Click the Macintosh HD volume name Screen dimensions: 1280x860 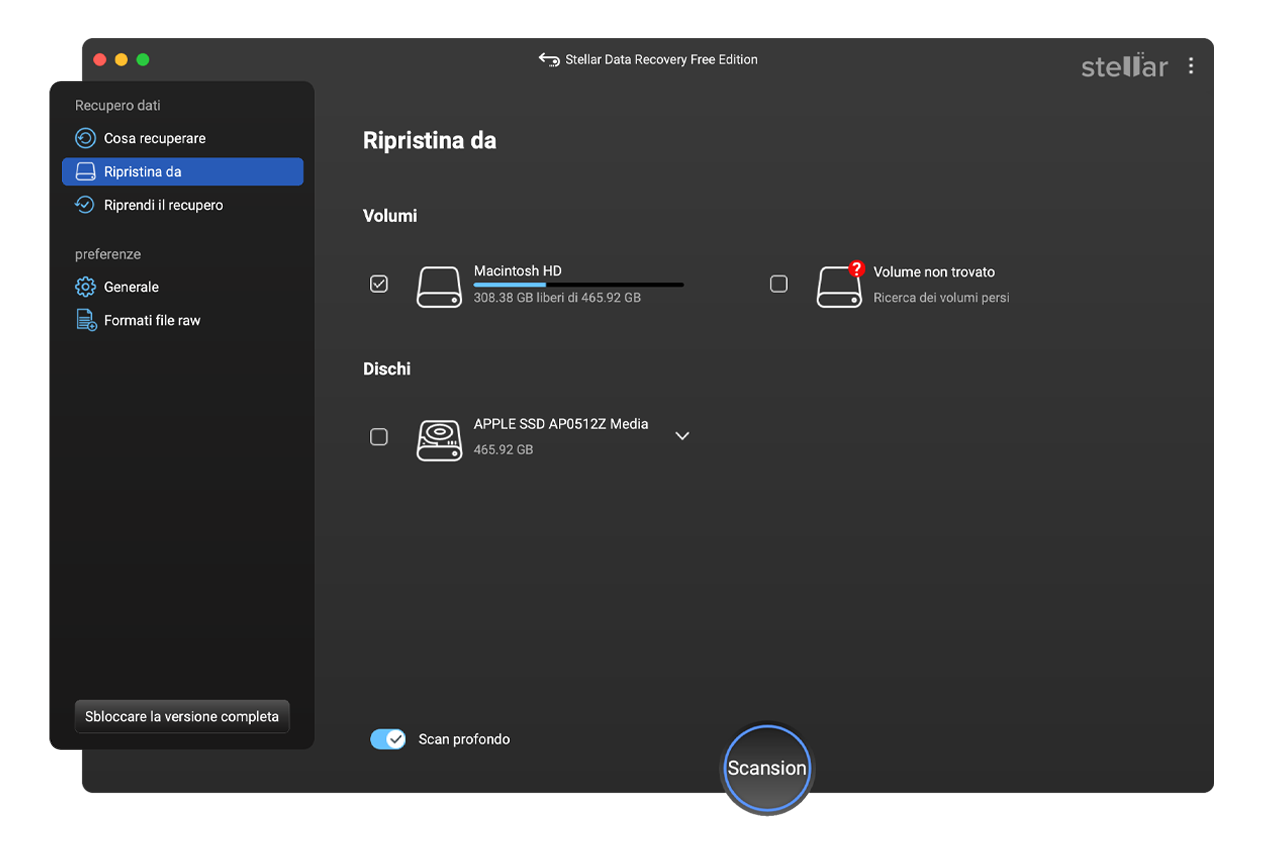point(518,271)
